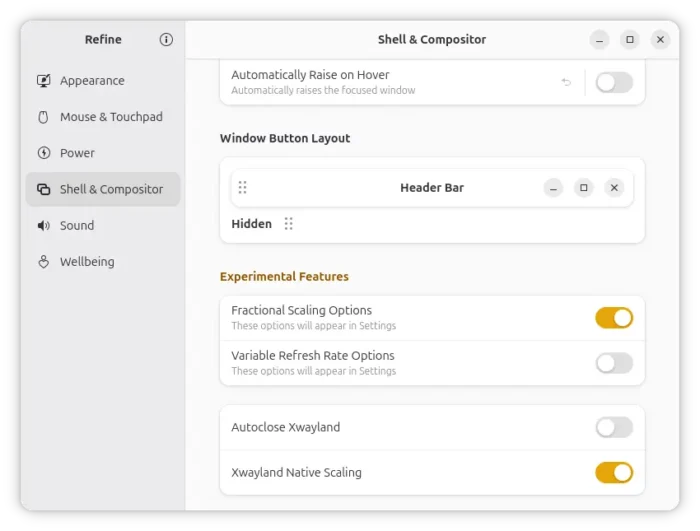This screenshot has width=700, height=531.
Task: Click the Header Bar maximize button preview
Action: click(584, 188)
